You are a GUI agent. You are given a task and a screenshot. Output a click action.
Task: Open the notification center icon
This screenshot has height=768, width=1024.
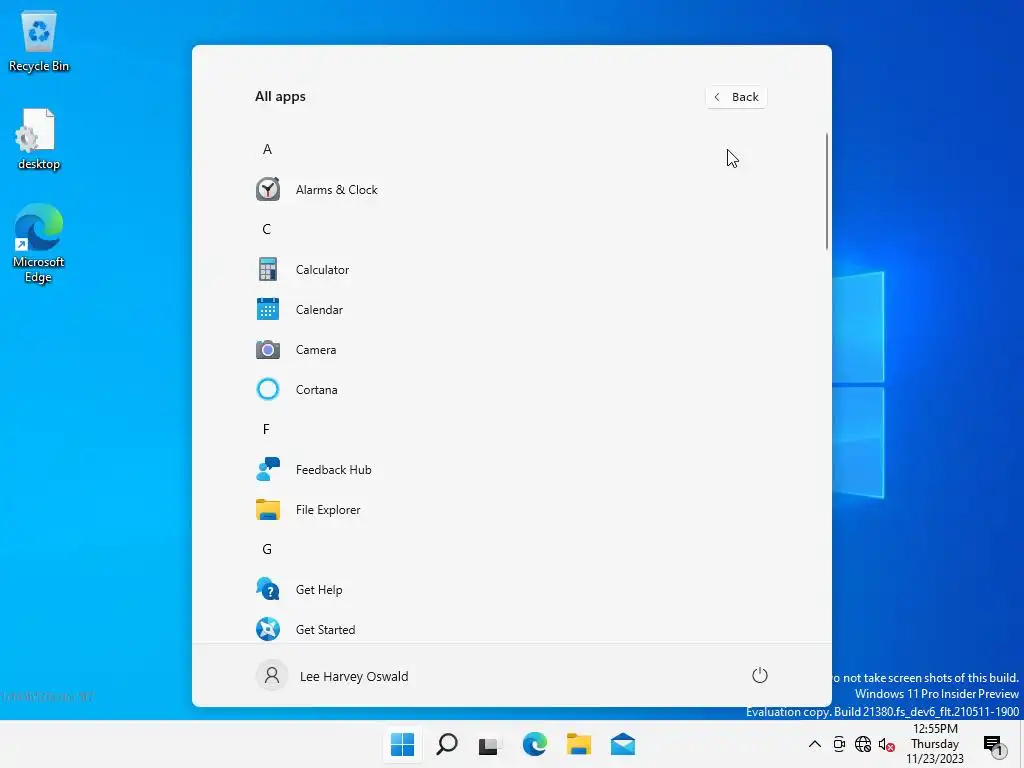pyautogui.click(x=993, y=744)
